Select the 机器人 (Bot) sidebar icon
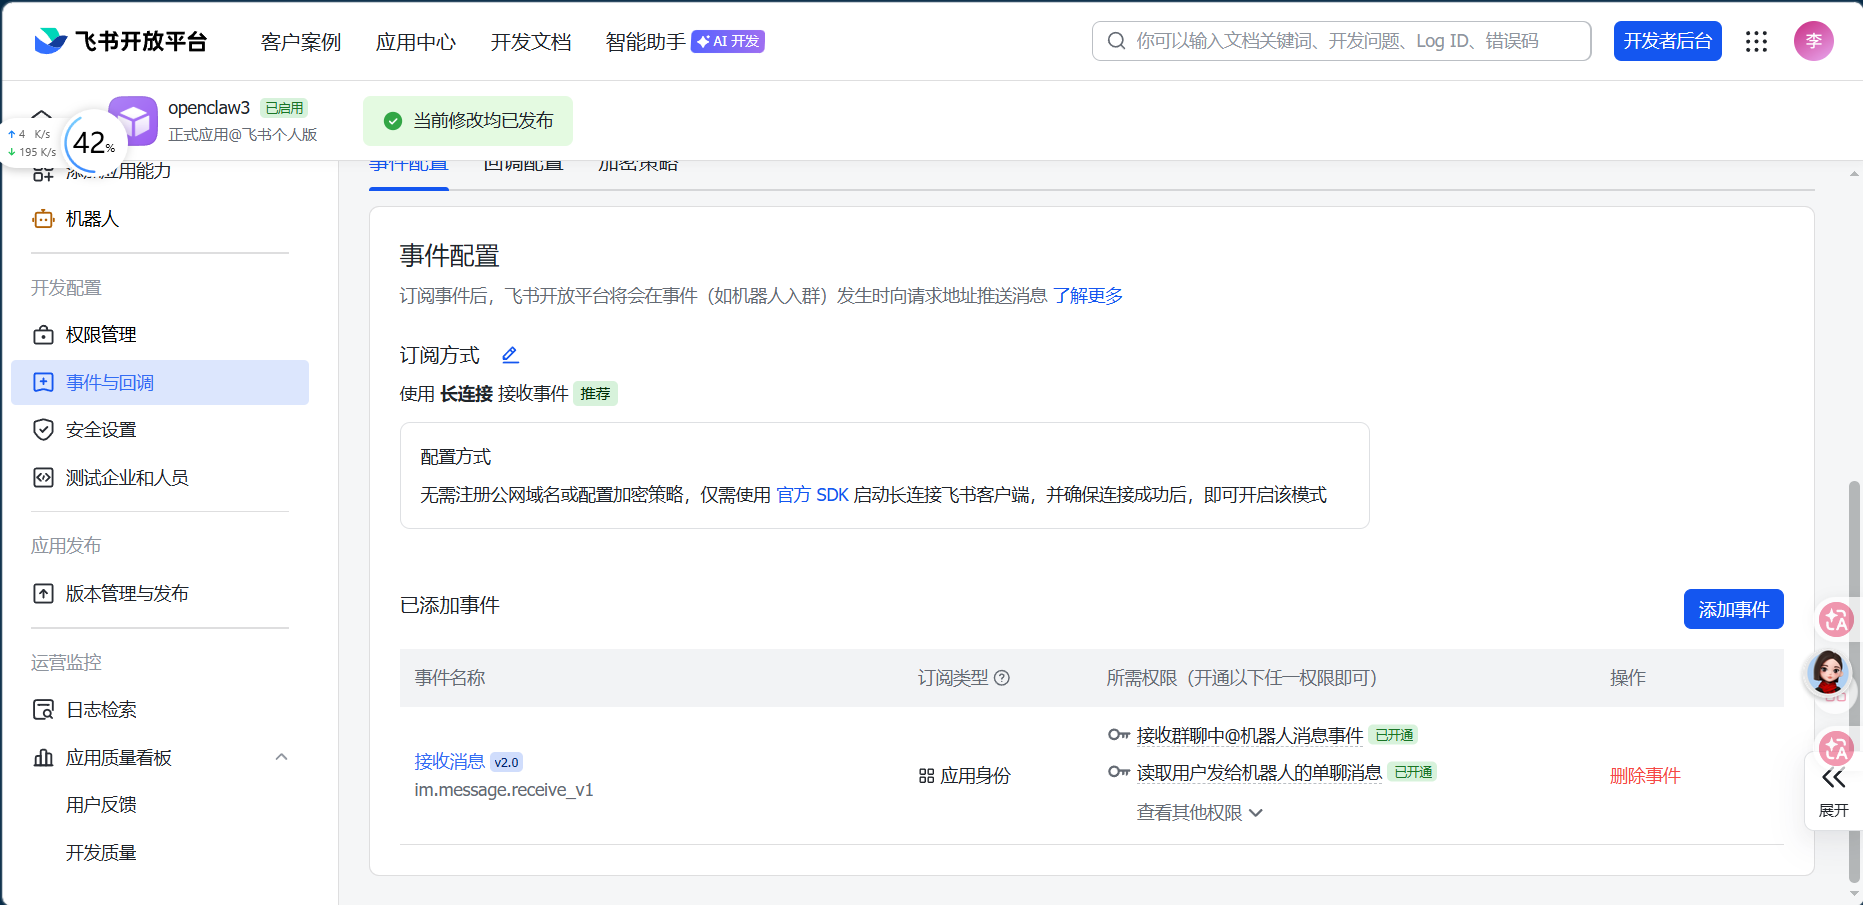Screen dimensions: 1863x905 click(x=43, y=218)
